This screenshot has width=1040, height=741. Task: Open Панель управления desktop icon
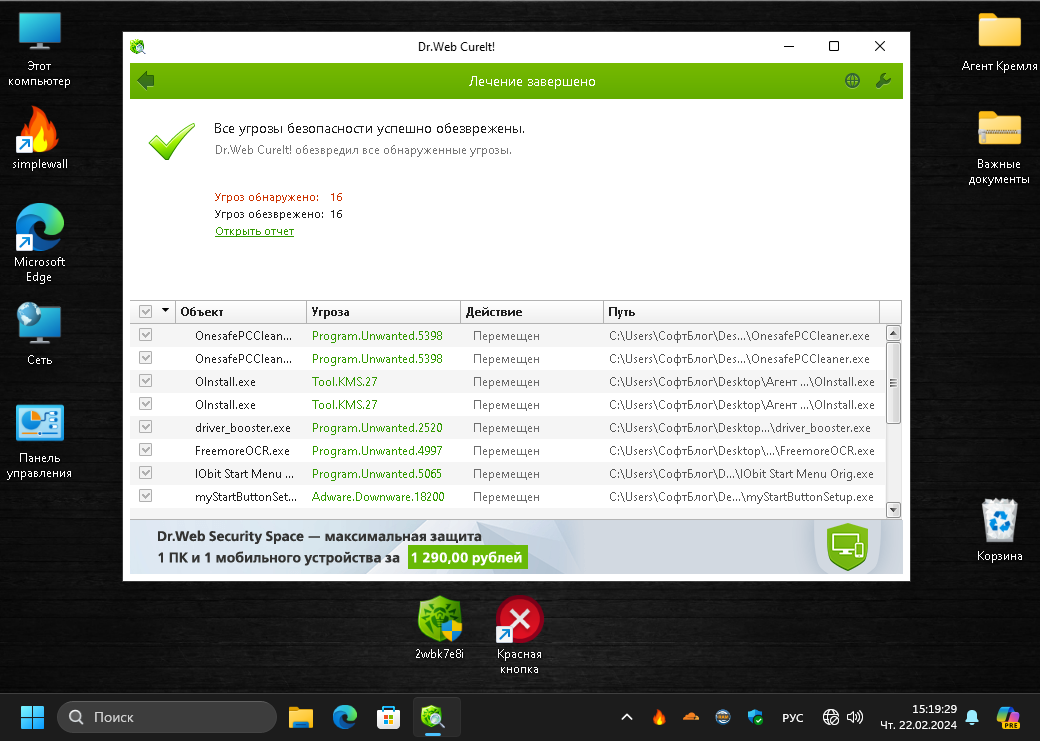coord(39,441)
